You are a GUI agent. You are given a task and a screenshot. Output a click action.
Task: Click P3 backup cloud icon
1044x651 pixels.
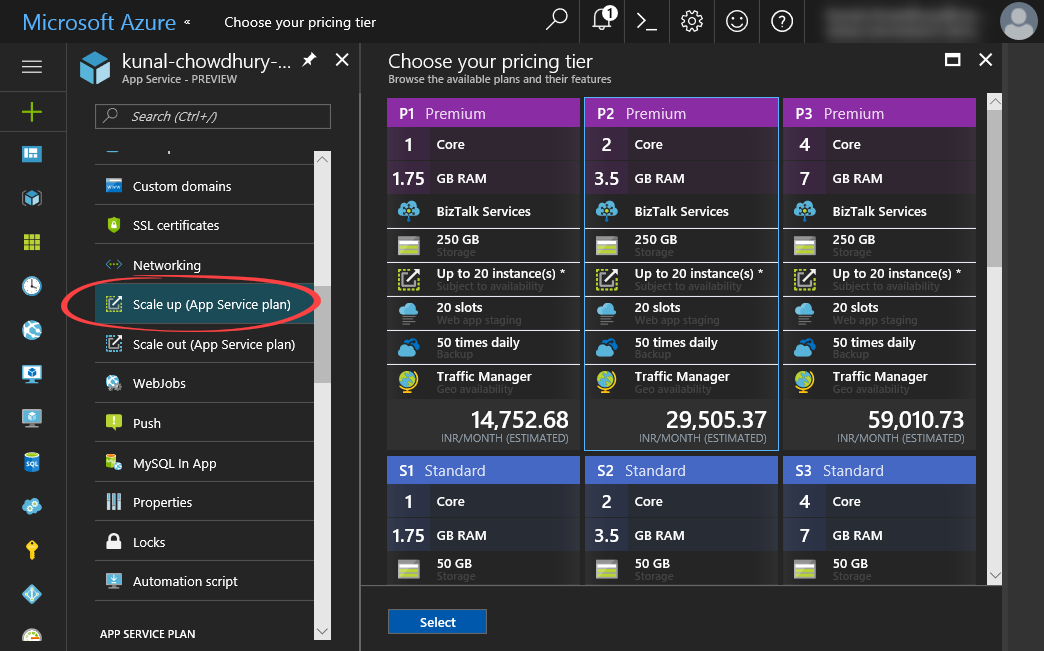click(804, 347)
